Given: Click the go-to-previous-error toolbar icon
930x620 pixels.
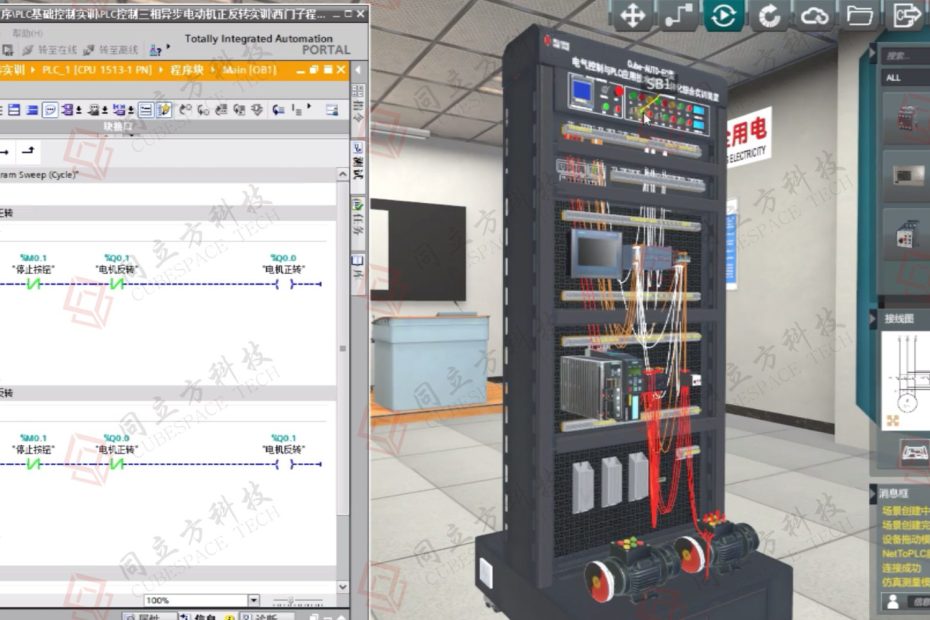Looking at the screenshot, I should (x=185, y=110).
